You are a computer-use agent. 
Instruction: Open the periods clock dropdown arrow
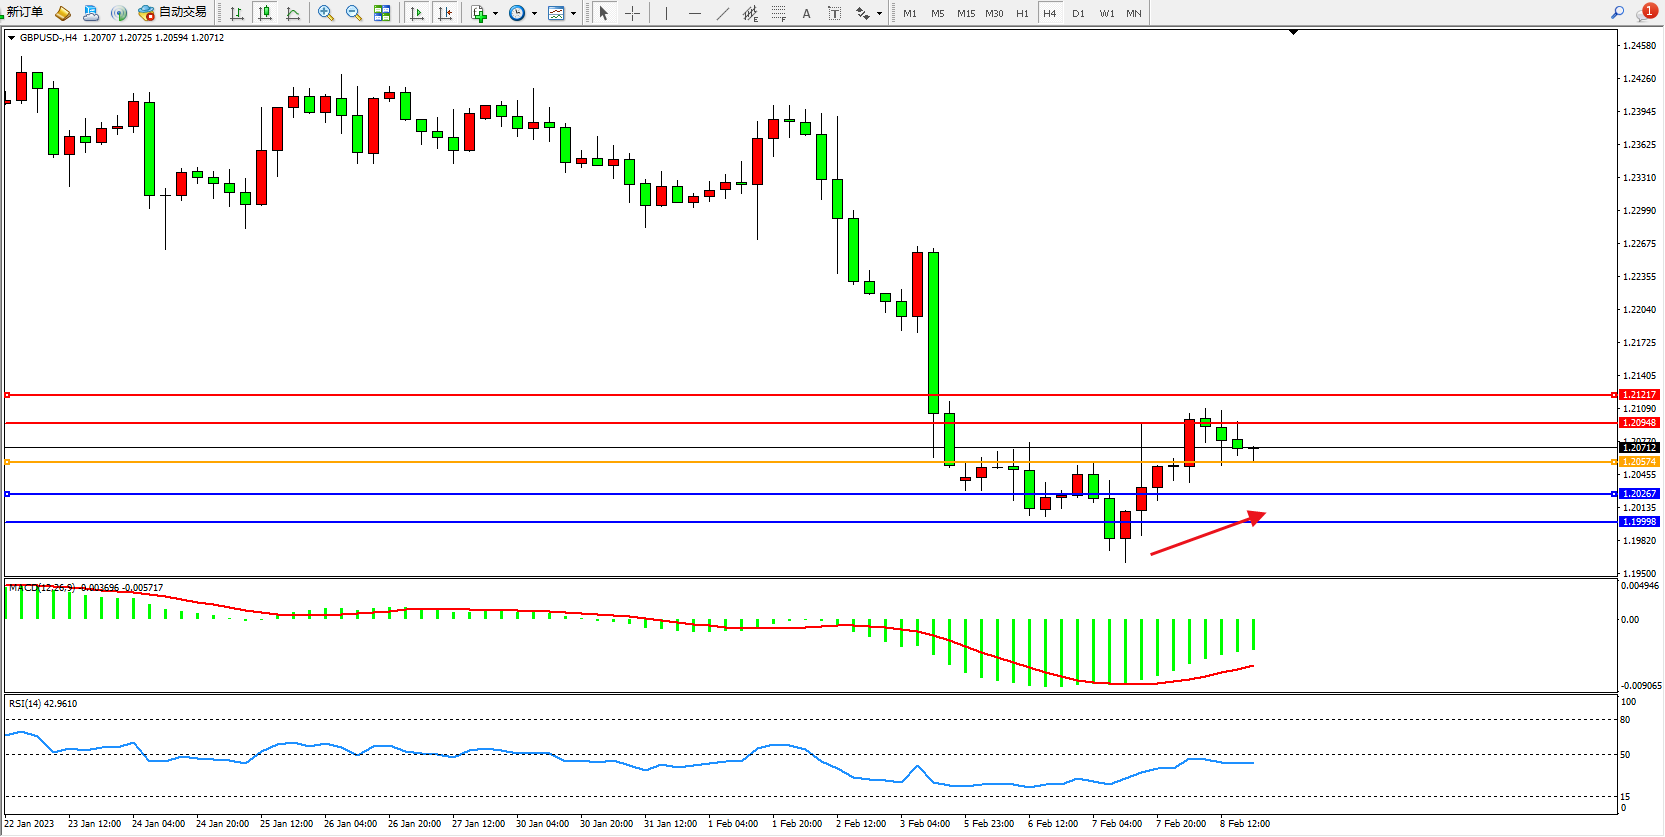(534, 14)
